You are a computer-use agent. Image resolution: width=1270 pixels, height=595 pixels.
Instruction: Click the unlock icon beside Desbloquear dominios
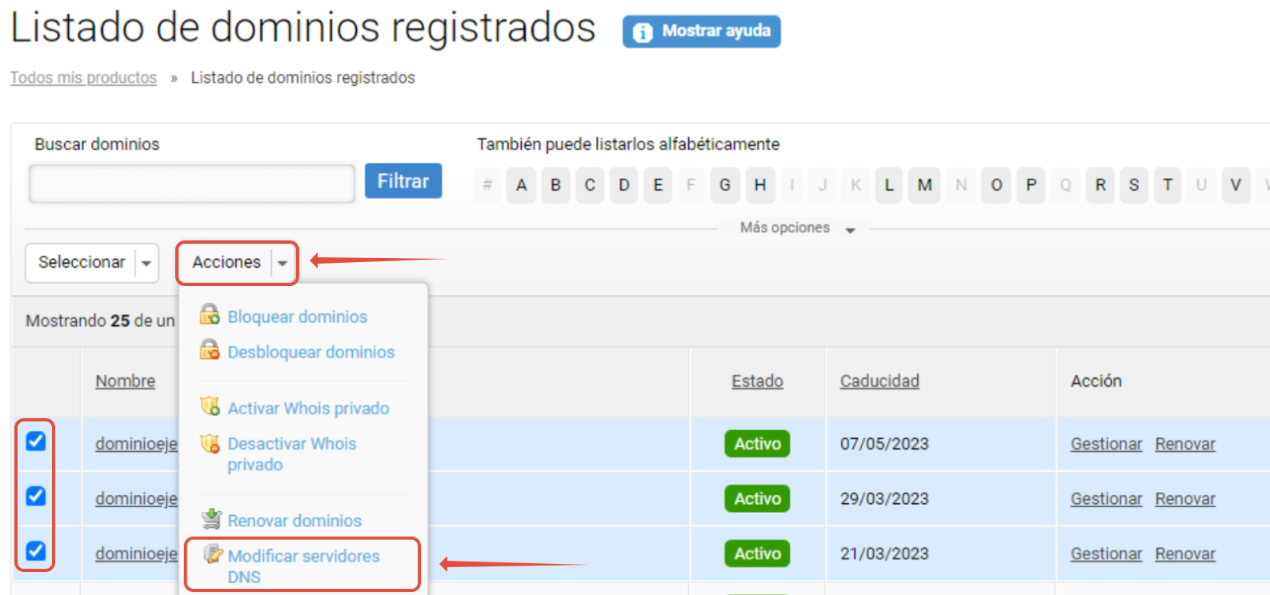(x=209, y=351)
